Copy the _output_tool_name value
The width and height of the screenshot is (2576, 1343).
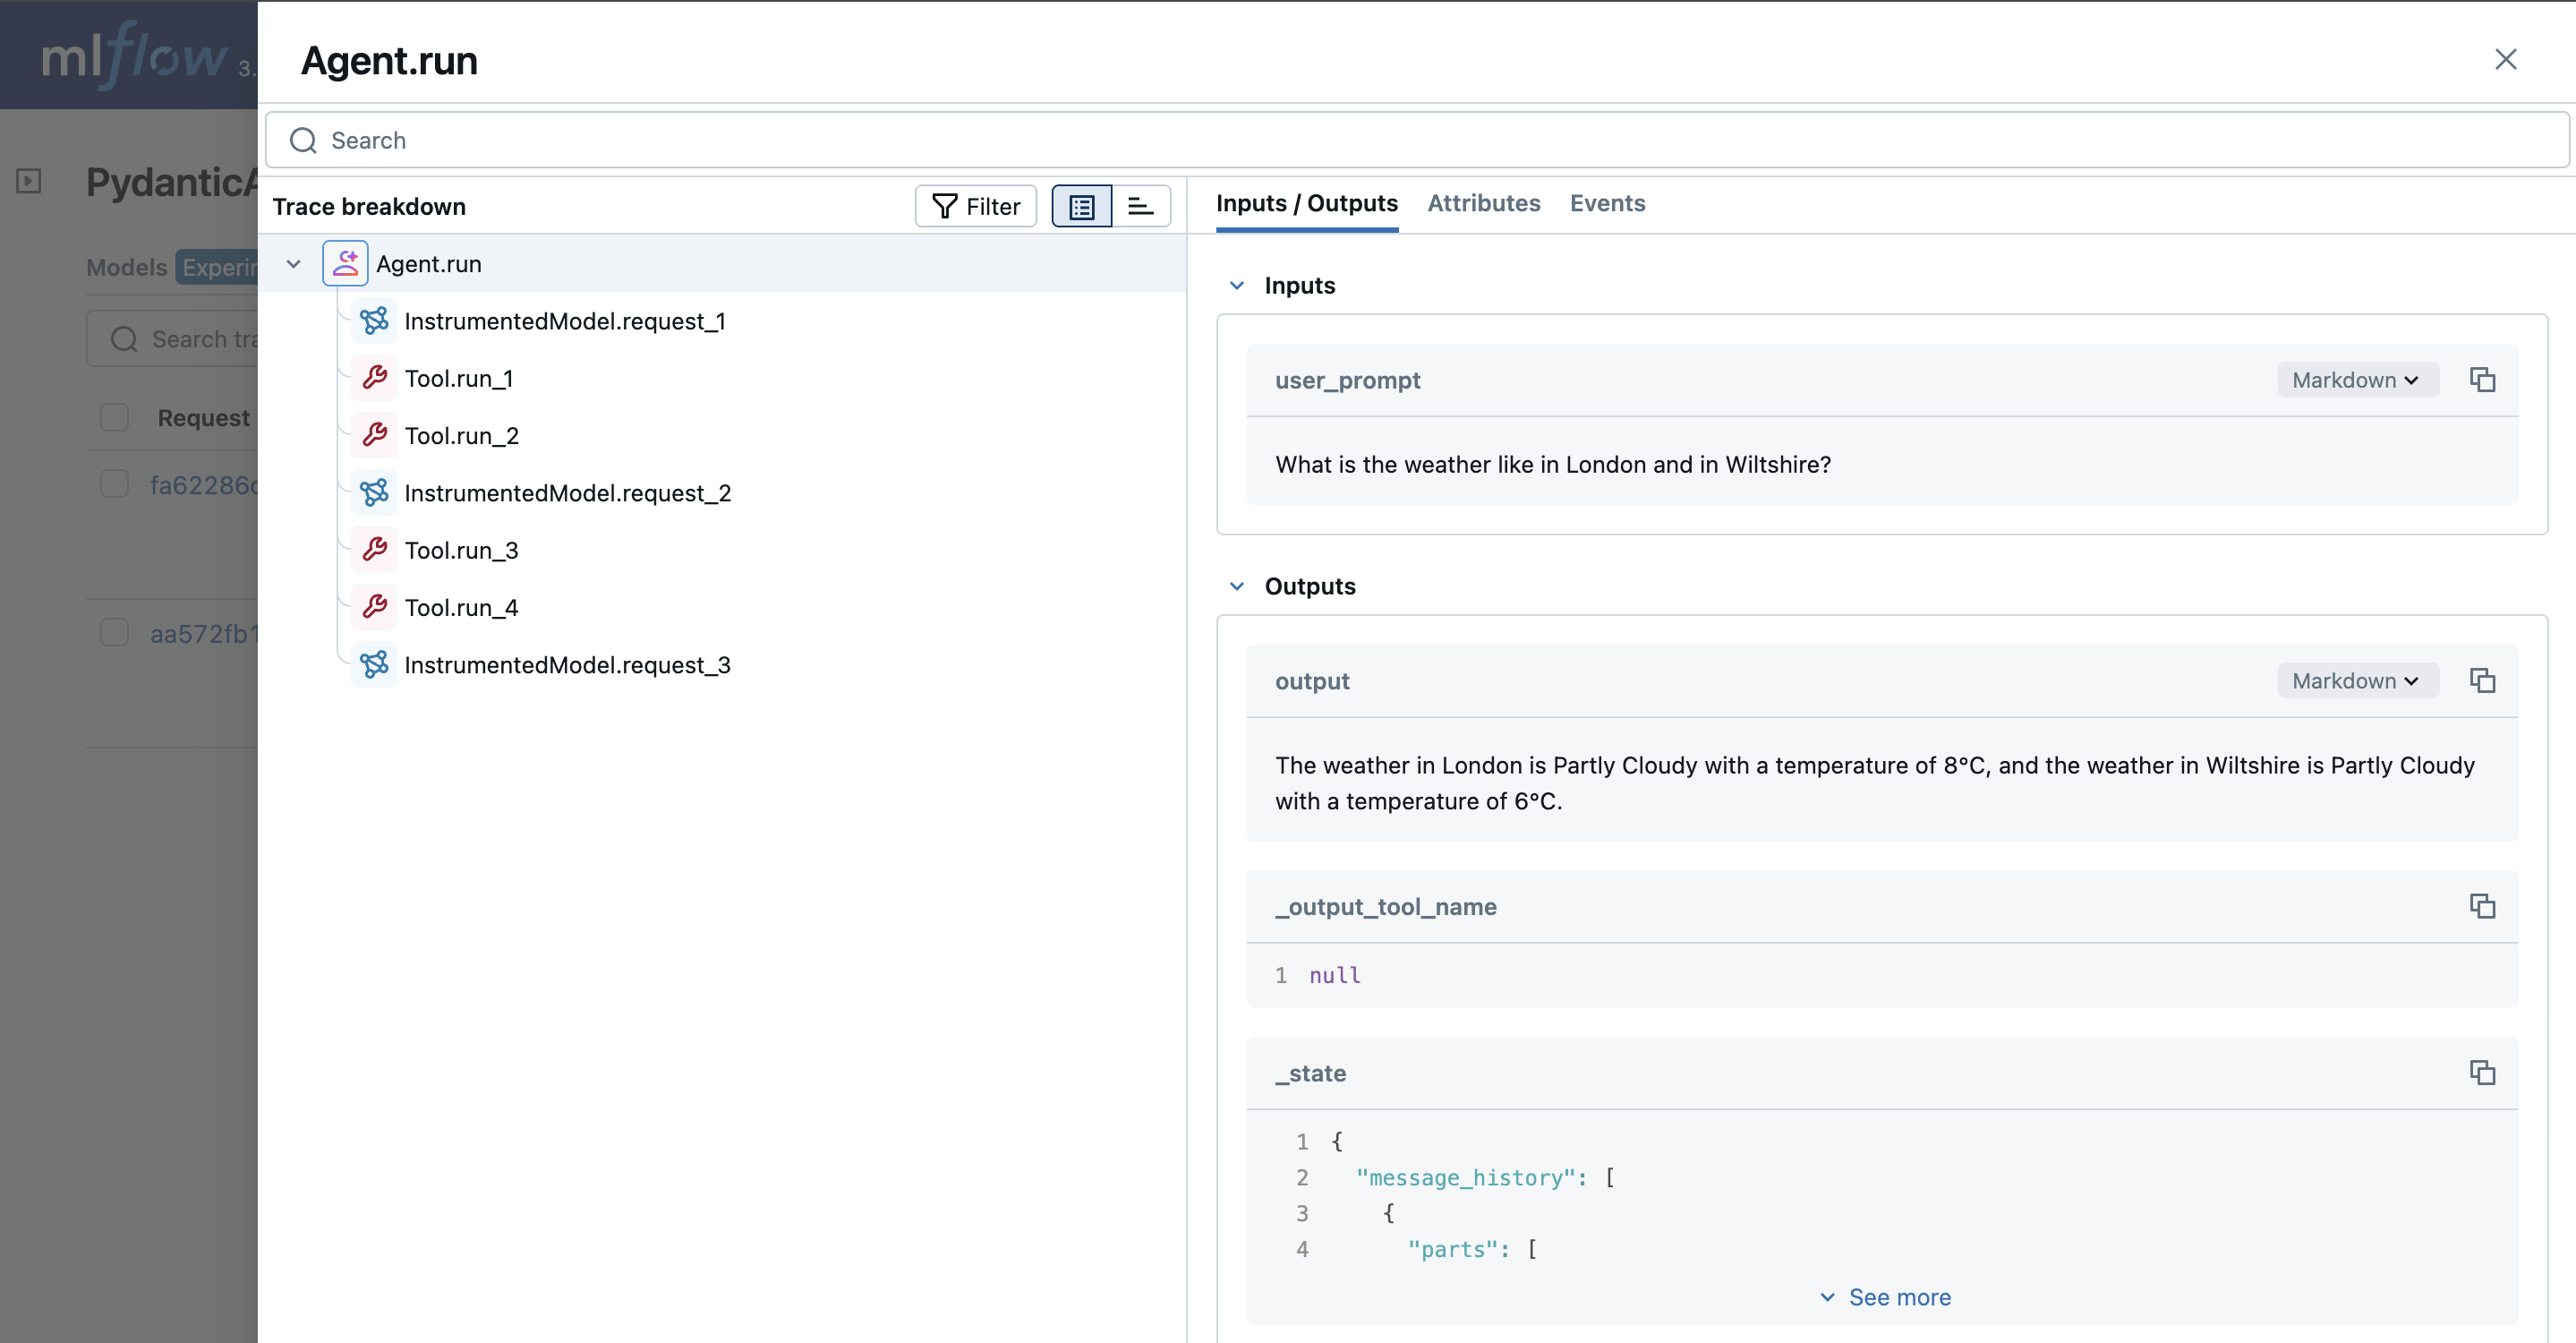click(2484, 906)
